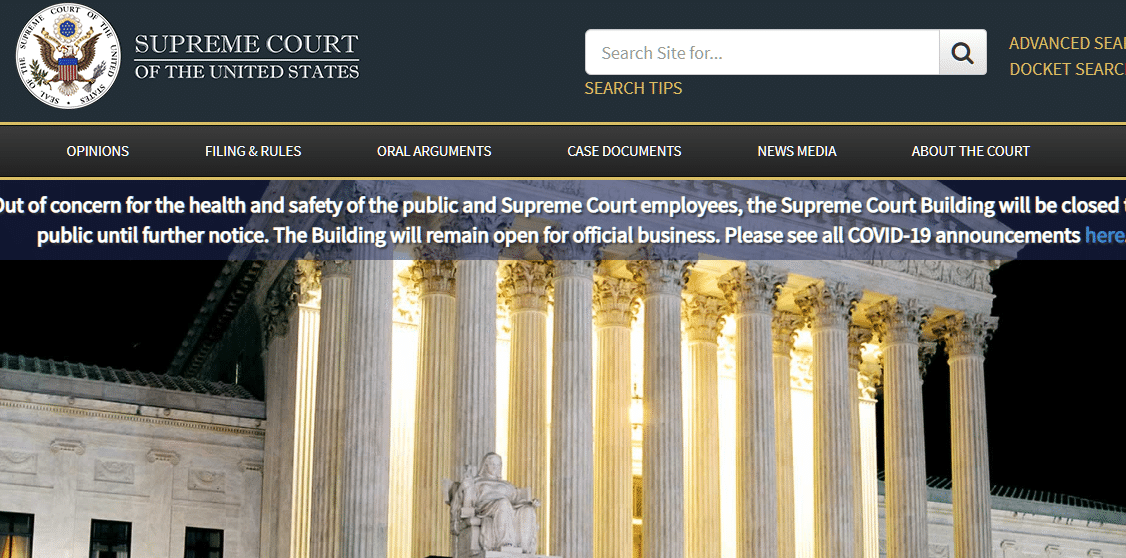Click the Supreme Court seal logo
This screenshot has width=1126, height=558.
68,56
